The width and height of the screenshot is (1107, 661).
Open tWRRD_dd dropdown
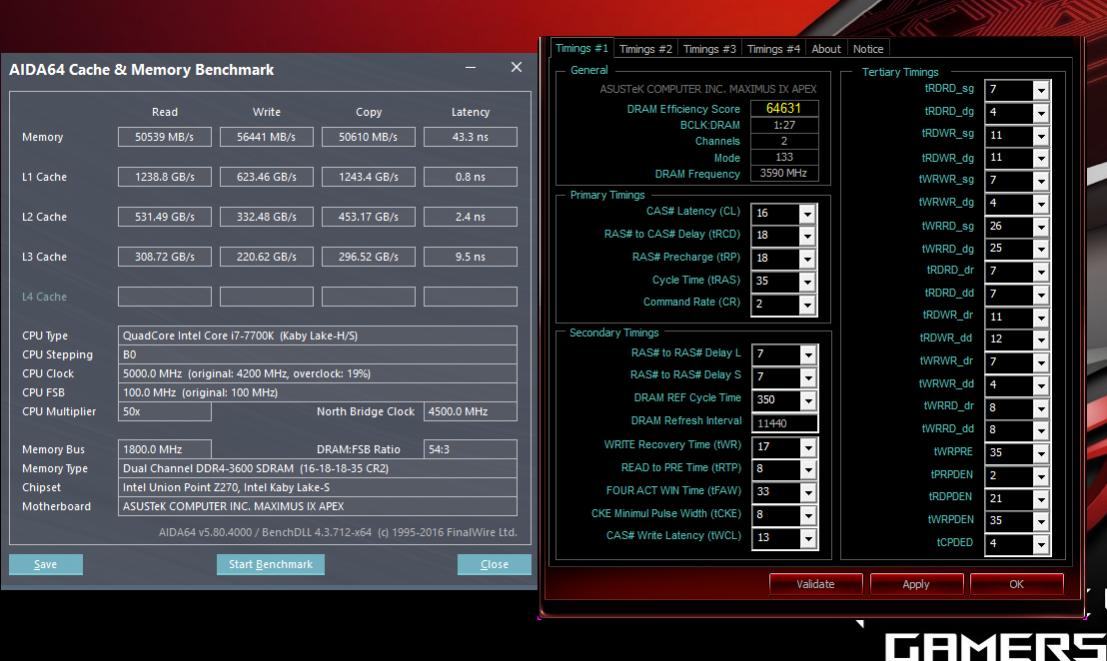(x=1041, y=431)
